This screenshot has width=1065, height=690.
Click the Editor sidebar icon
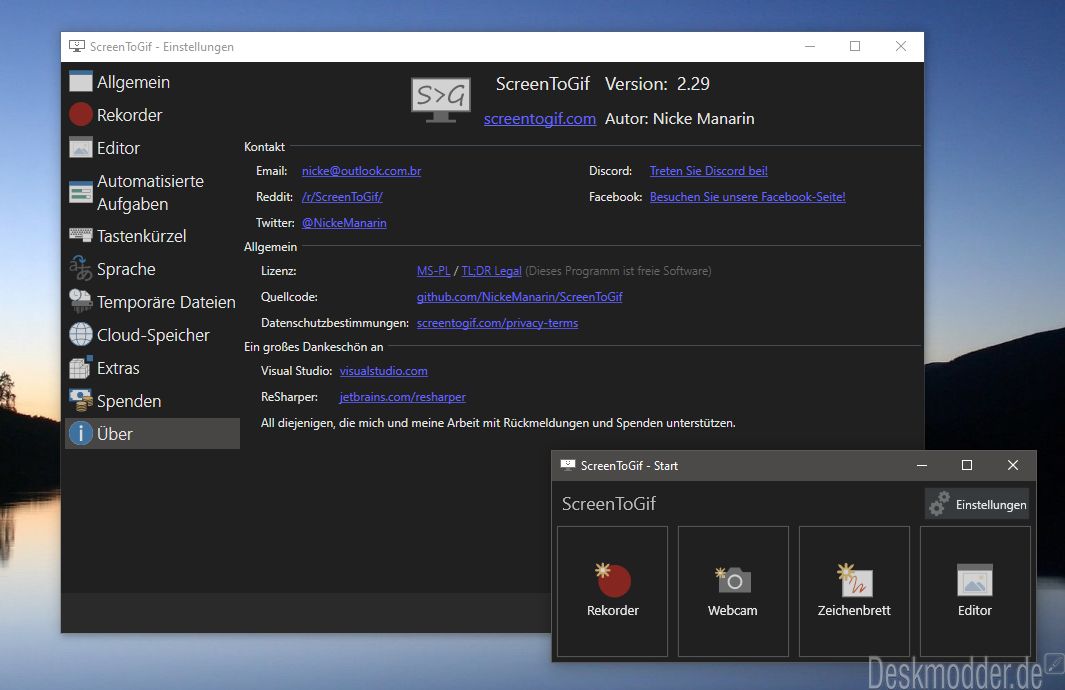(x=81, y=147)
